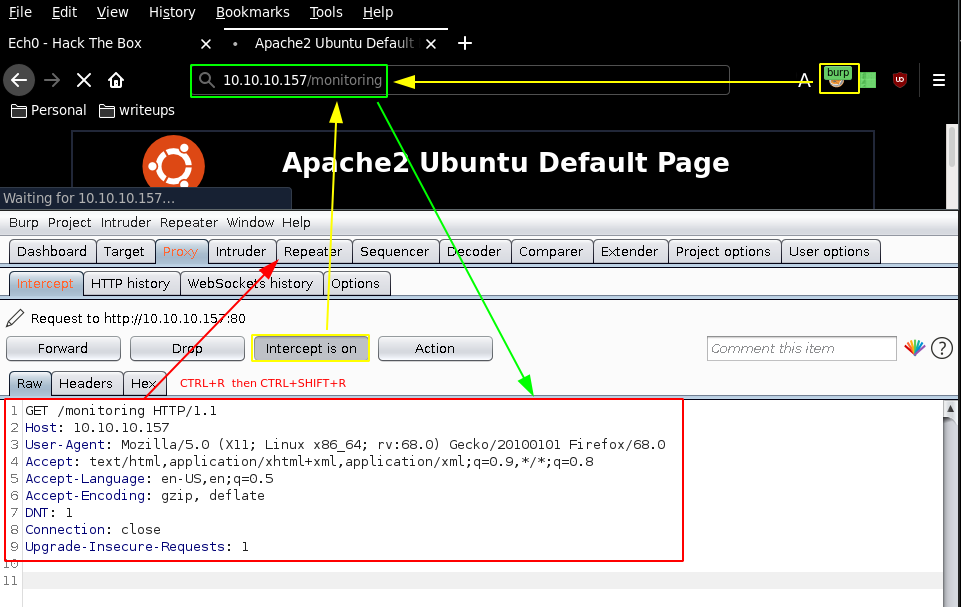Open the Repeater menu in Burp menu bar
961x607 pixels.
tap(189, 223)
